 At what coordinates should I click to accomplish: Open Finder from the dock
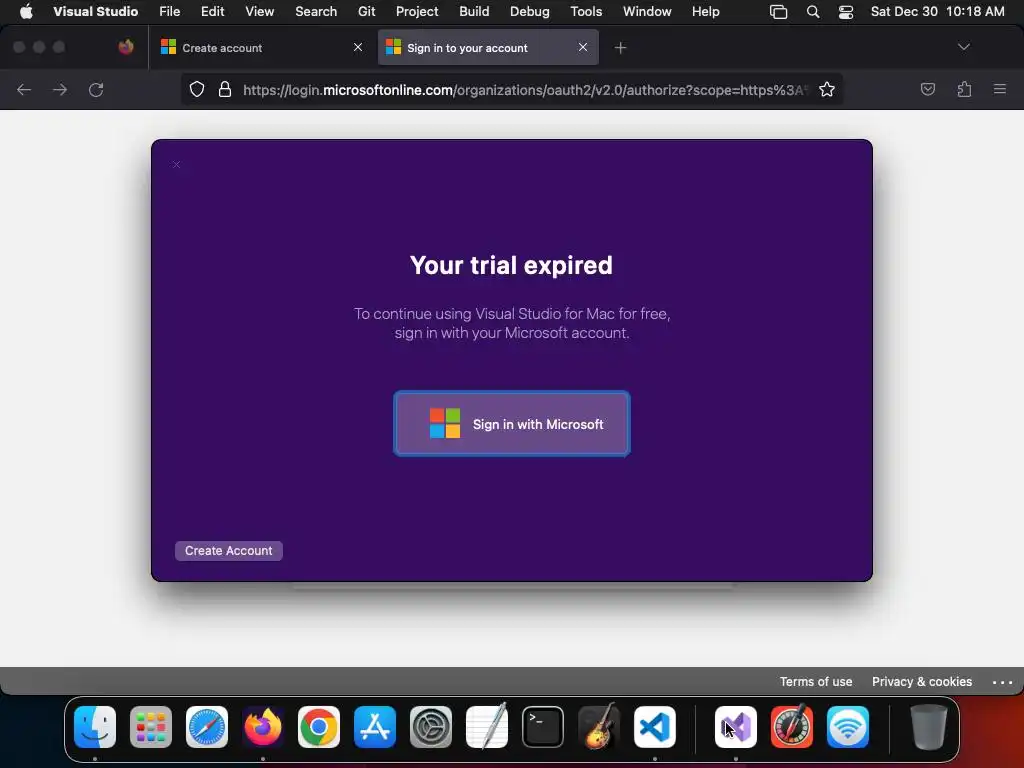(x=95, y=727)
